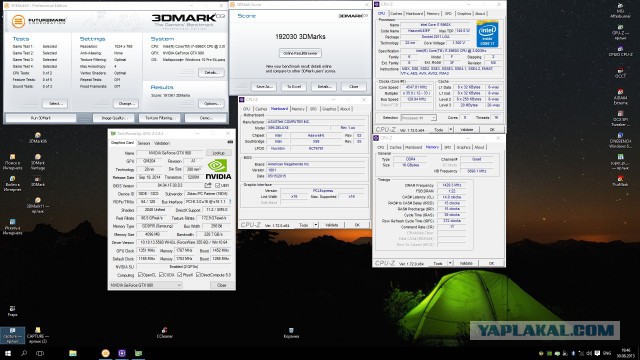Click the taskbar search icon
Screen dimensions: 640x360
pyautogui.click(x=24, y=353)
